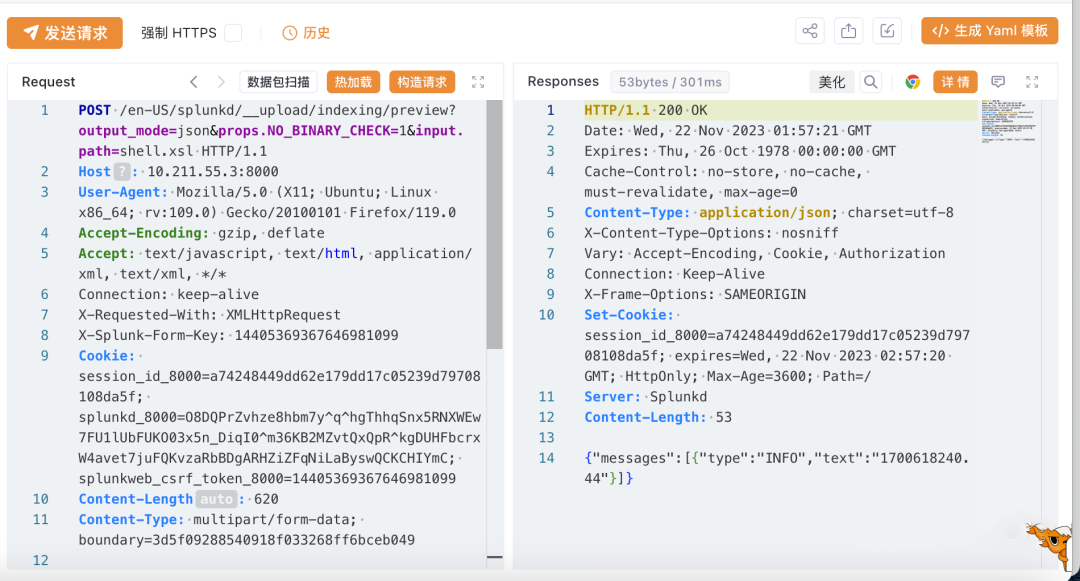Click the JSON messages response body

pos(776,468)
